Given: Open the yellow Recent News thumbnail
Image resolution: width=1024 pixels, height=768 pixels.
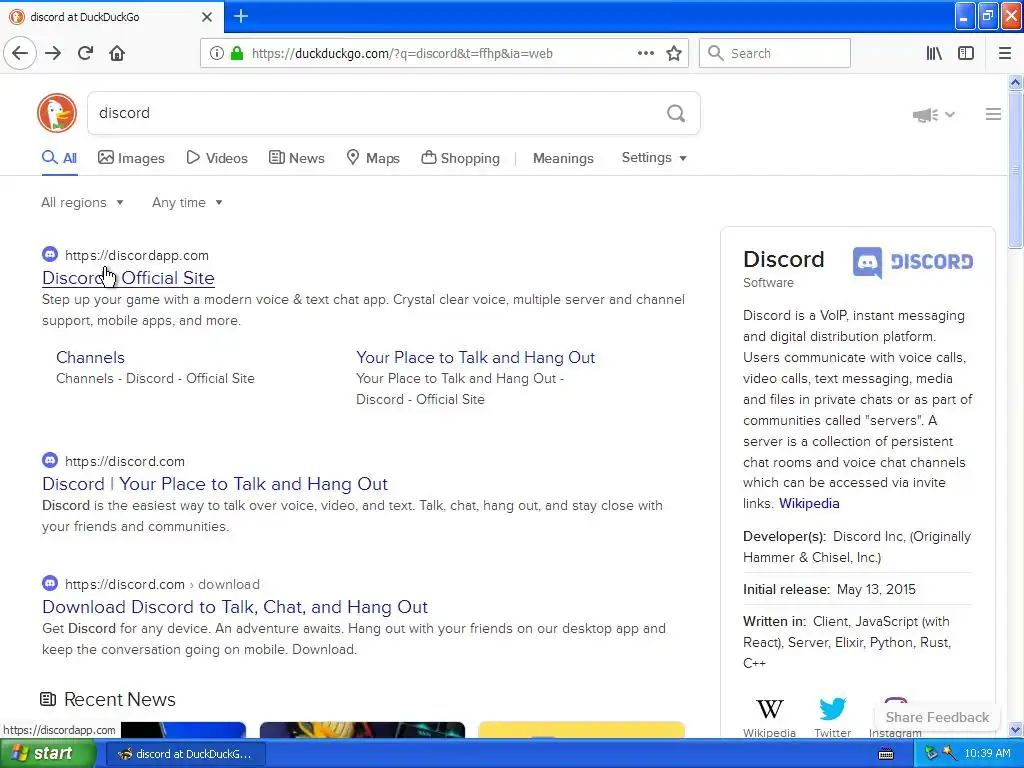Looking at the screenshot, I should (x=581, y=729).
